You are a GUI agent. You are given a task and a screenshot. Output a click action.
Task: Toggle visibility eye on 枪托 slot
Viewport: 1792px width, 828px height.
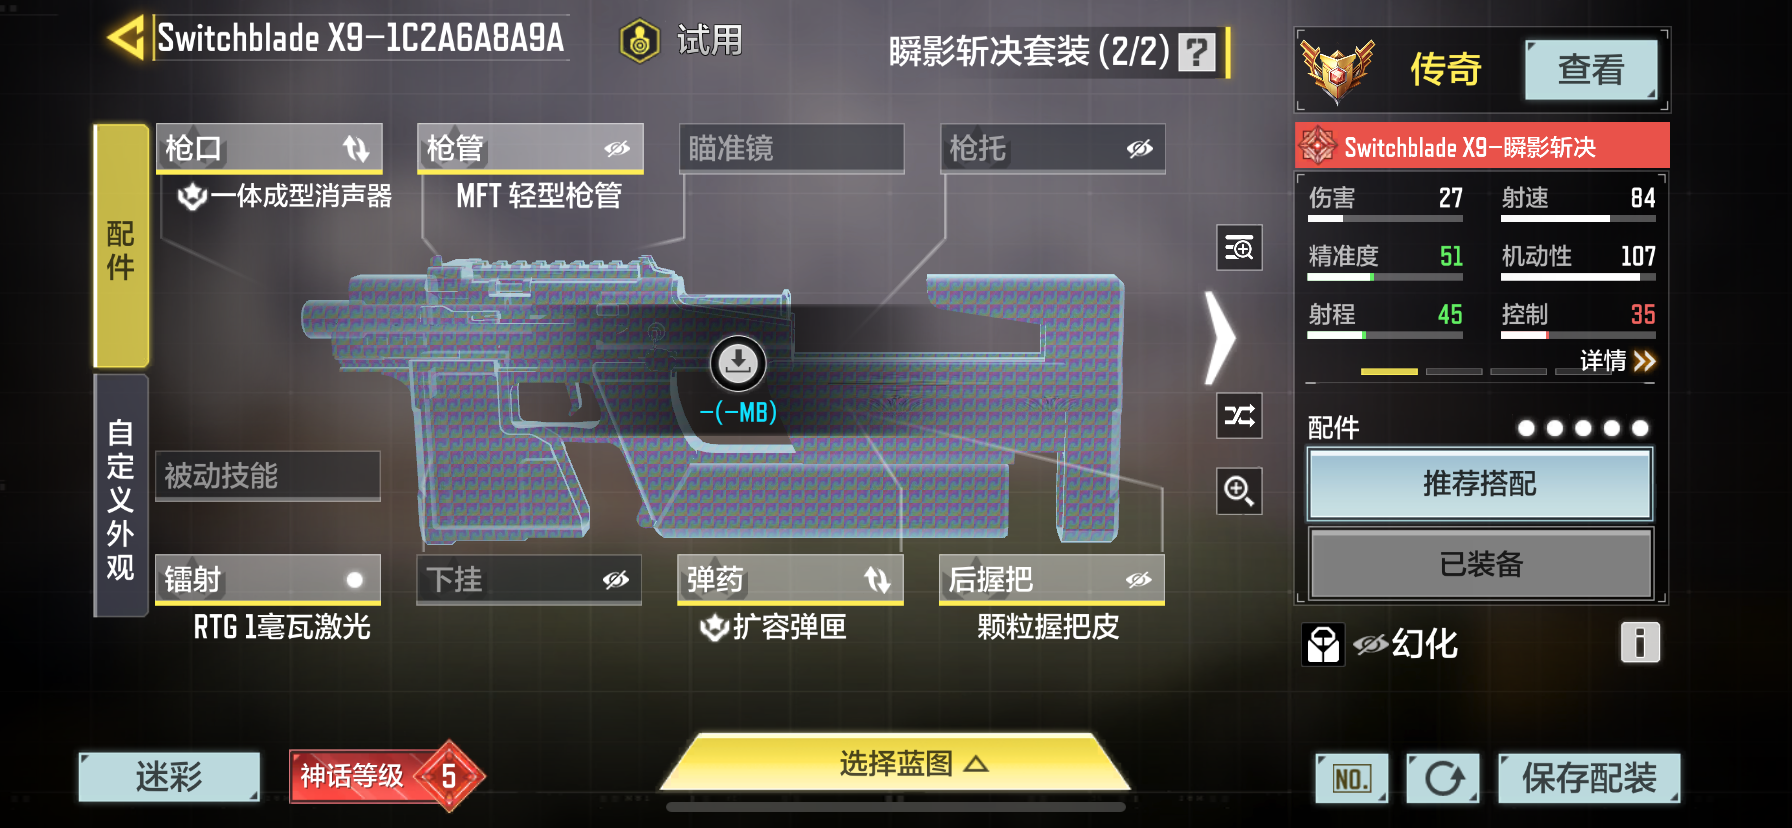pos(1140,149)
